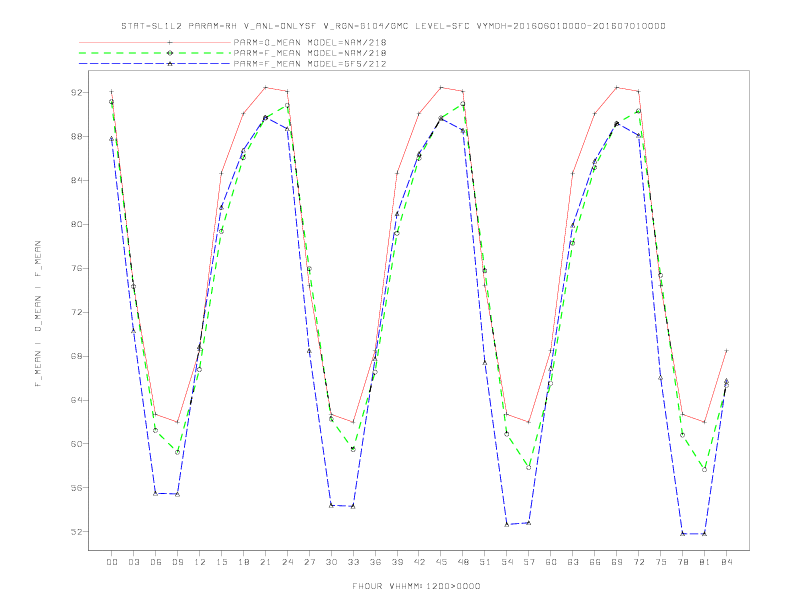Click x-axis forecast hour label 33
Screen dimensions: 792x612
click(353, 562)
